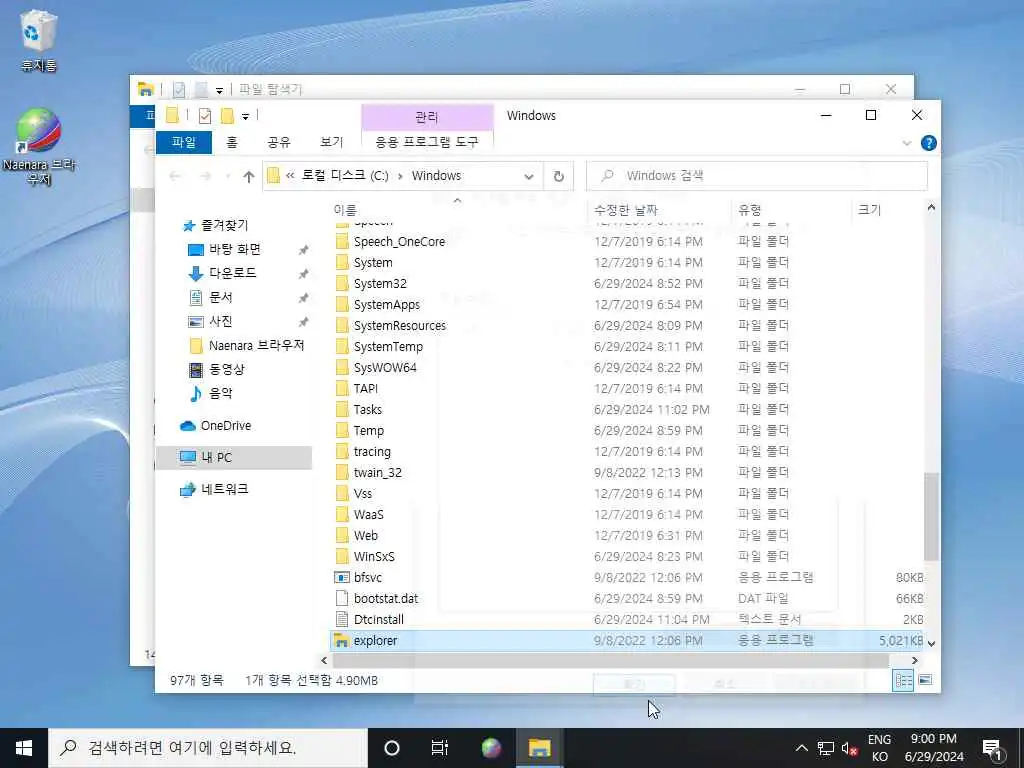Image resolution: width=1024 pixels, height=768 pixels.
Task: Select 네트워크 in the navigation pane
Action: tap(214, 489)
